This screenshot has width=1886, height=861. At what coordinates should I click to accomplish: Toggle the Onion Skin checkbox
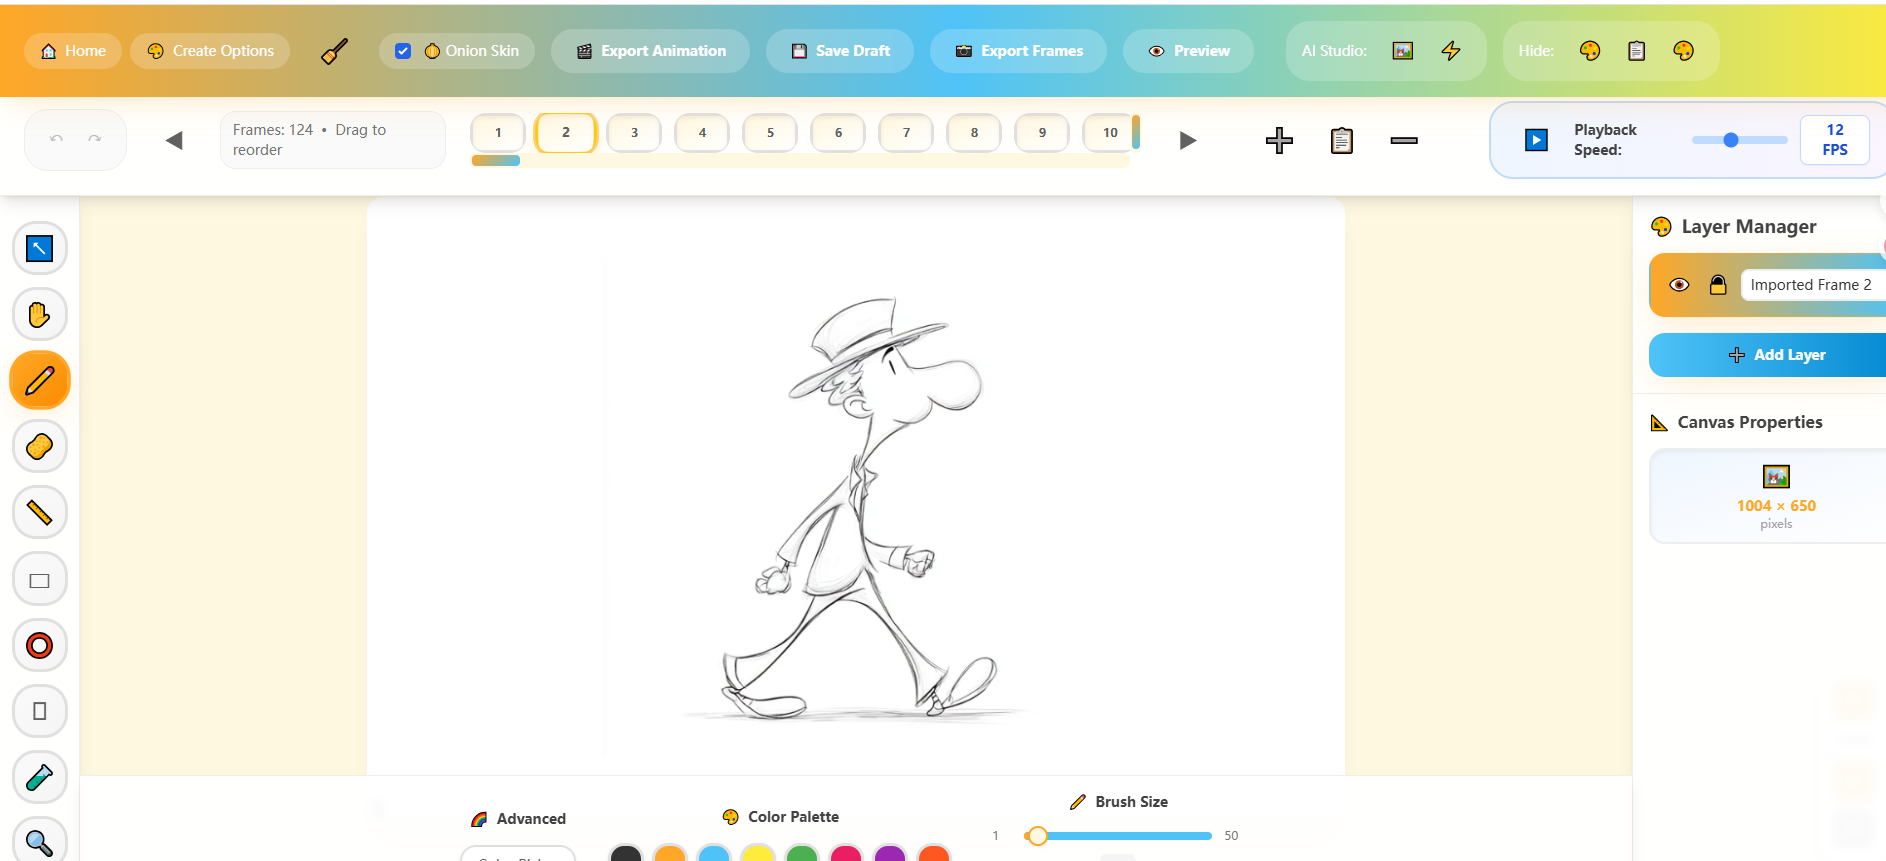tap(403, 51)
